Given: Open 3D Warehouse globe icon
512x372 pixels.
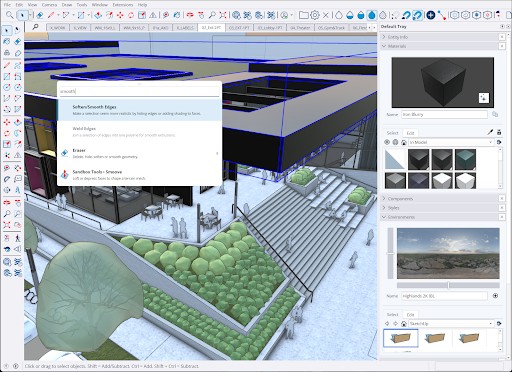Looking at the screenshot, I should [236, 15].
